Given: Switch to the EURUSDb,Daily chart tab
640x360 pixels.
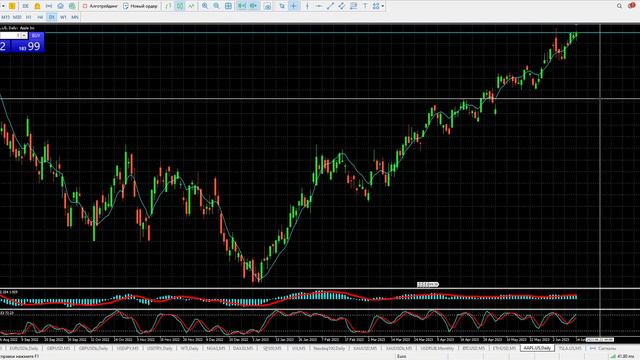Looking at the screenshot, I should (24, 348).
